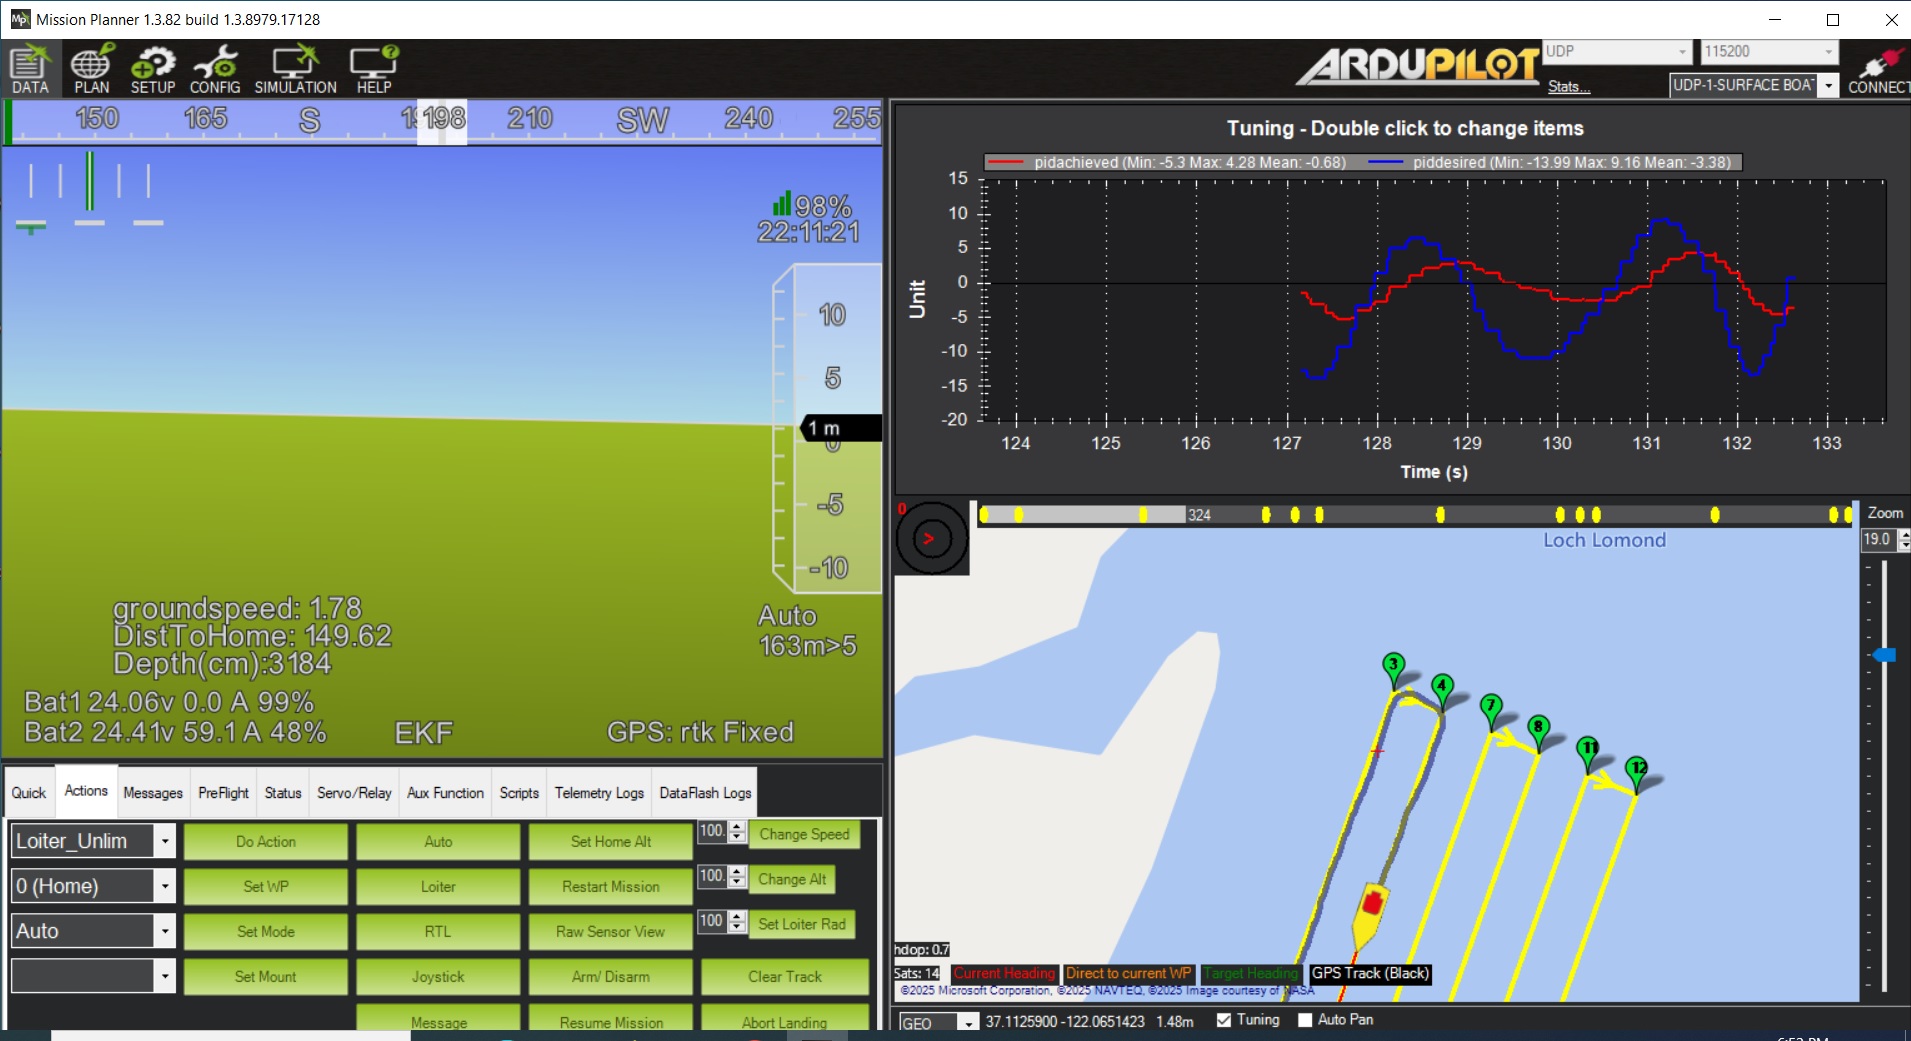Viewport: 1911px width, 1041px height.
Task: Click the piddesired blue legend entry
Action: tap(1550, 162)
